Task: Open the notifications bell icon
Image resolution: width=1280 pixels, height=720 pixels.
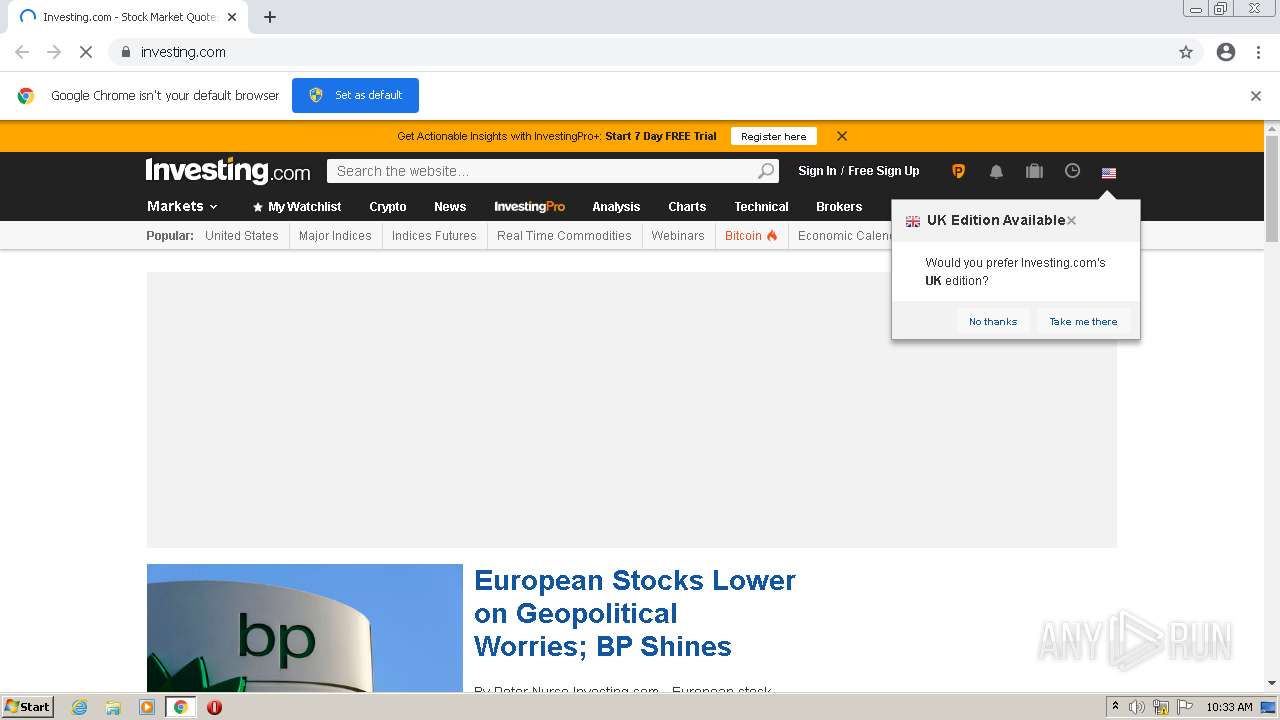Action: (x=996, y=171)
